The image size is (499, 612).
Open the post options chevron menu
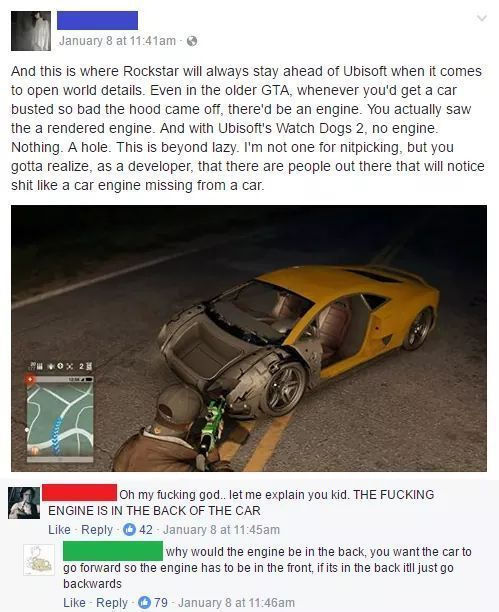[482, 18]
